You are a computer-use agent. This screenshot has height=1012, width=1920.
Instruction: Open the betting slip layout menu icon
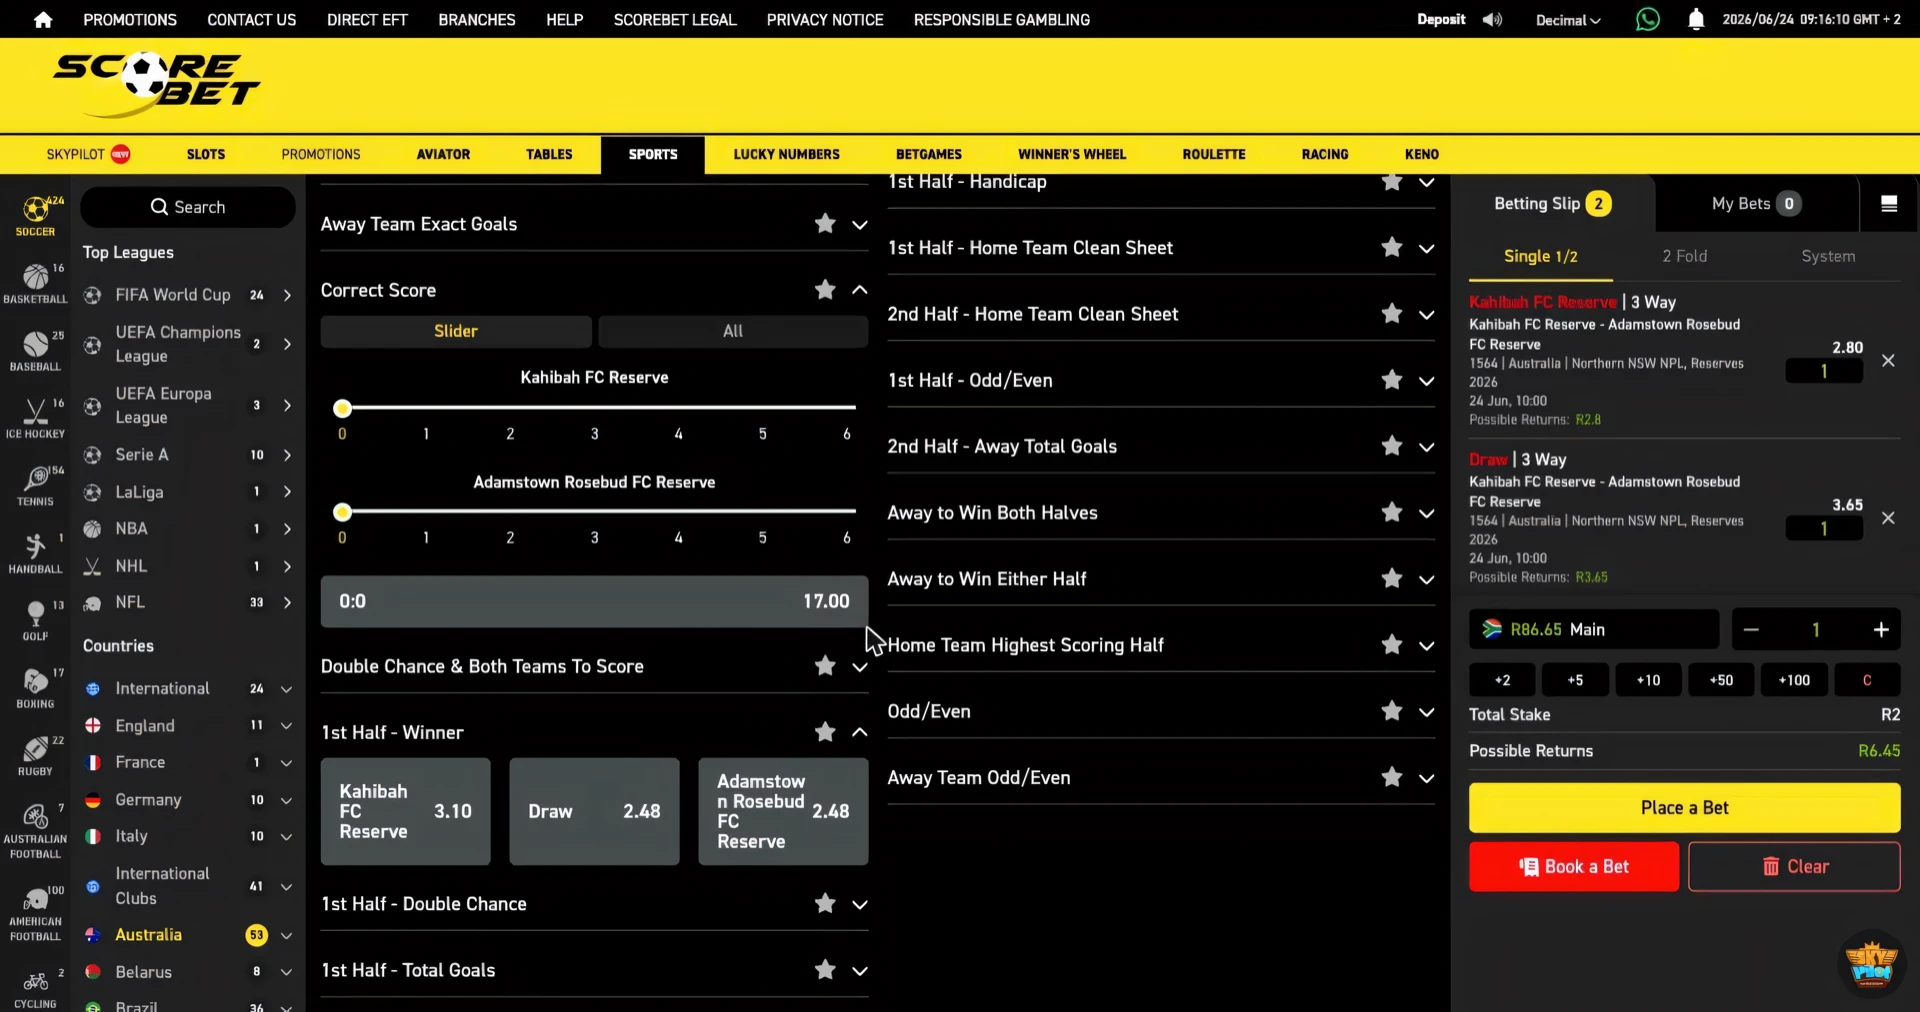pos(1889,204)
